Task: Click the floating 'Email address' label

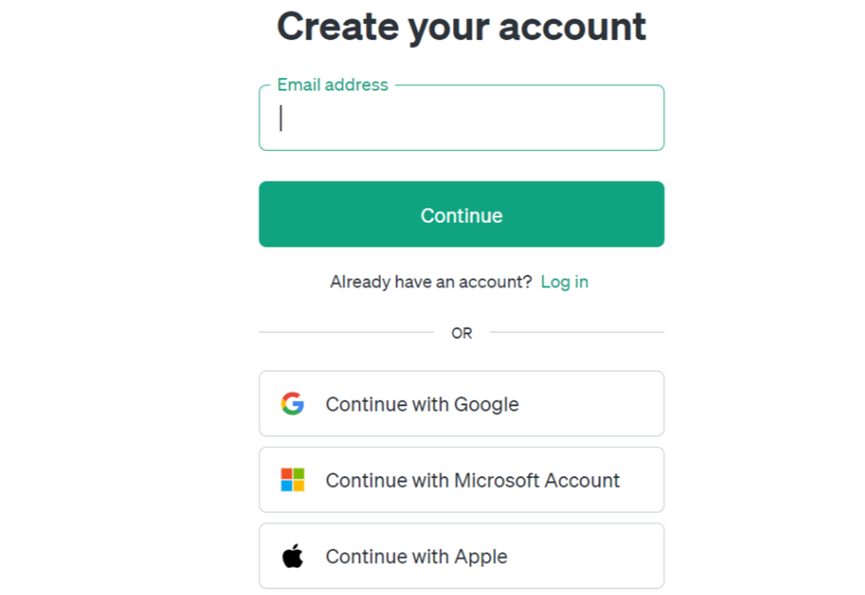Action: 332,85
